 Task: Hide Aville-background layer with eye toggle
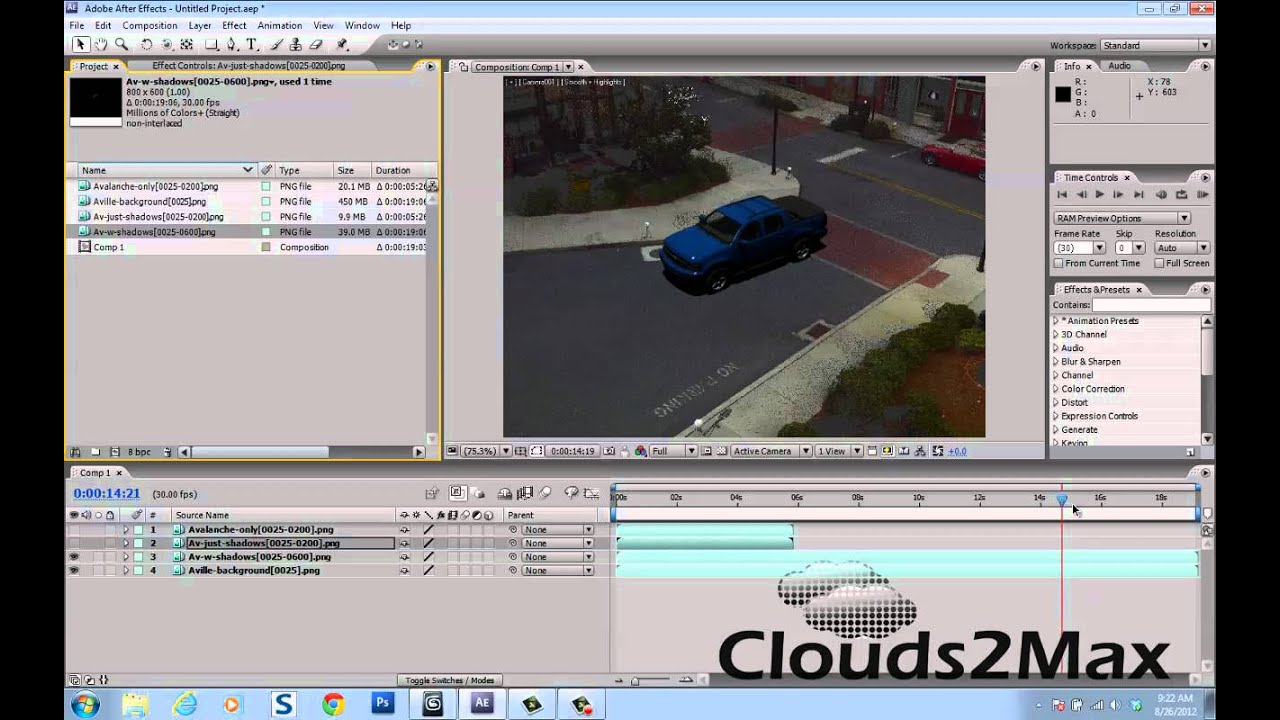pyautogui.click(x=73, y=570)
